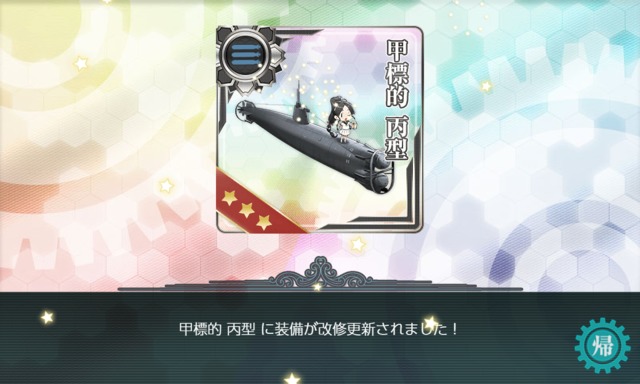640x384 pixels.
Task: Select the vertical 甲標的 丙型 name label
Action: [397, 100]
